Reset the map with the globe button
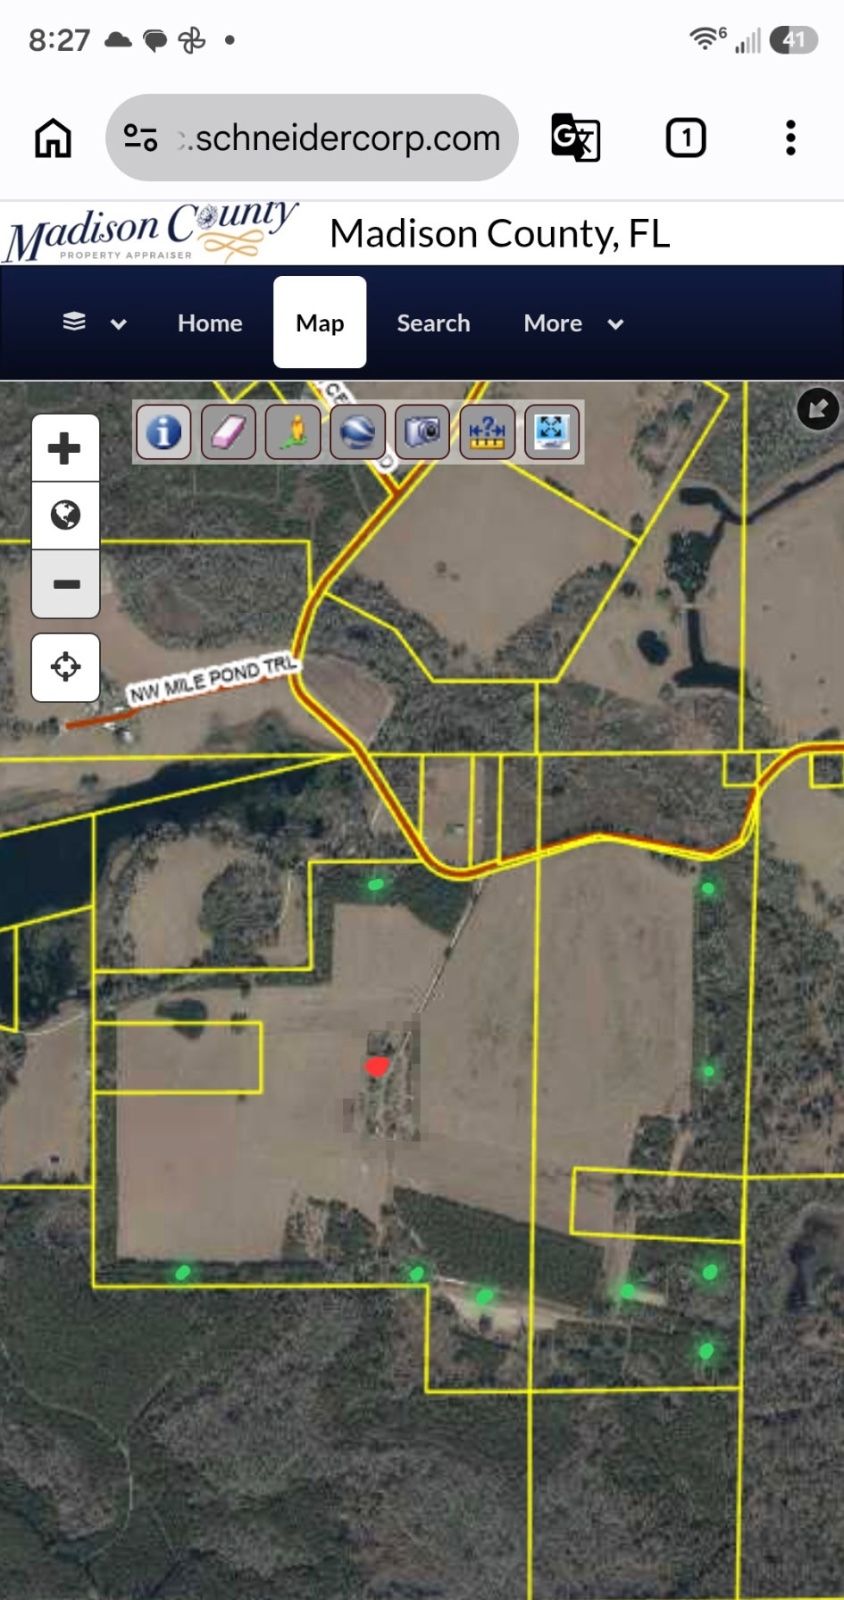Image resolution: width=844 pixels, height=1600 pixels. point(65,516)
